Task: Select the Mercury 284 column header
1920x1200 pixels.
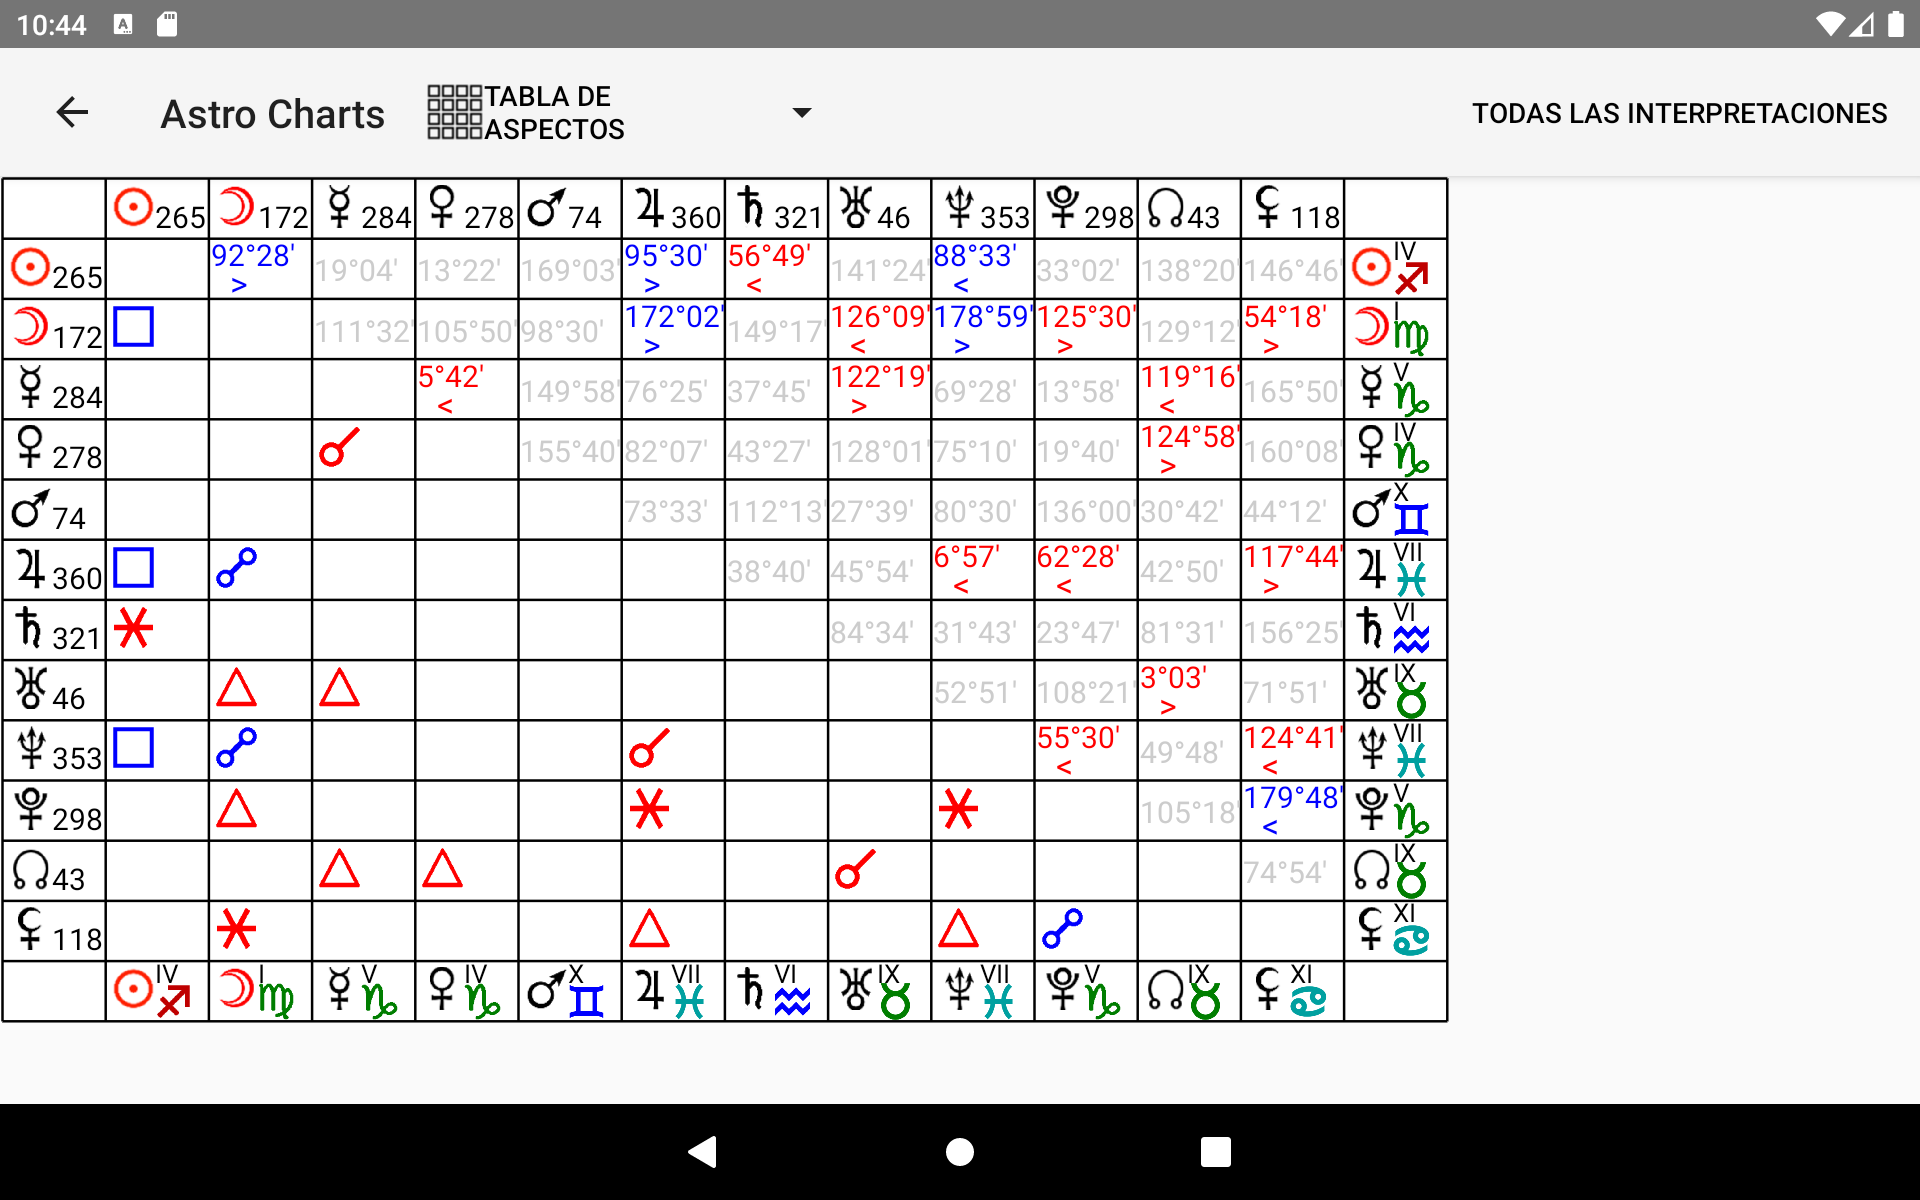Action: pos(365,209)
